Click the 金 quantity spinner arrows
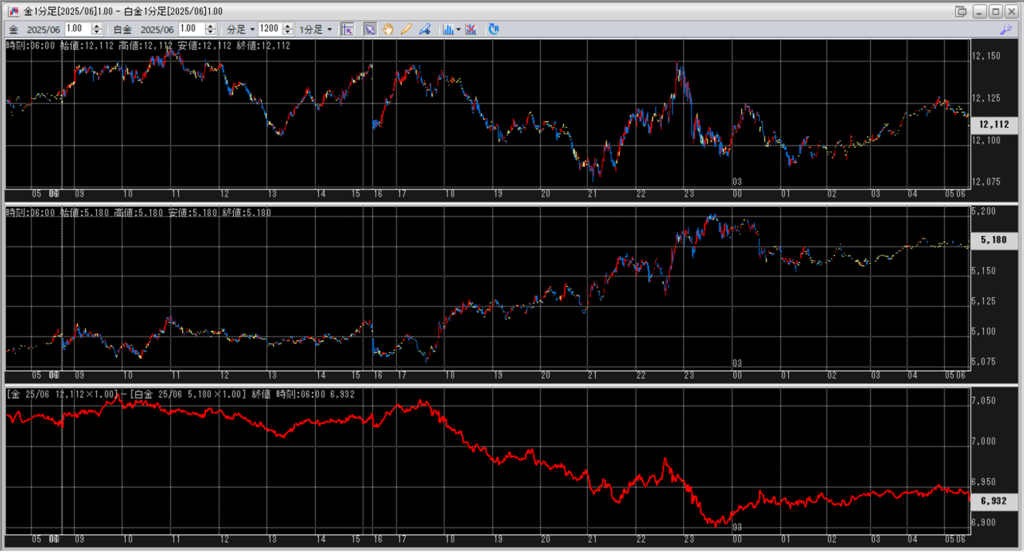1024x552 pixels. pos(97,29)
